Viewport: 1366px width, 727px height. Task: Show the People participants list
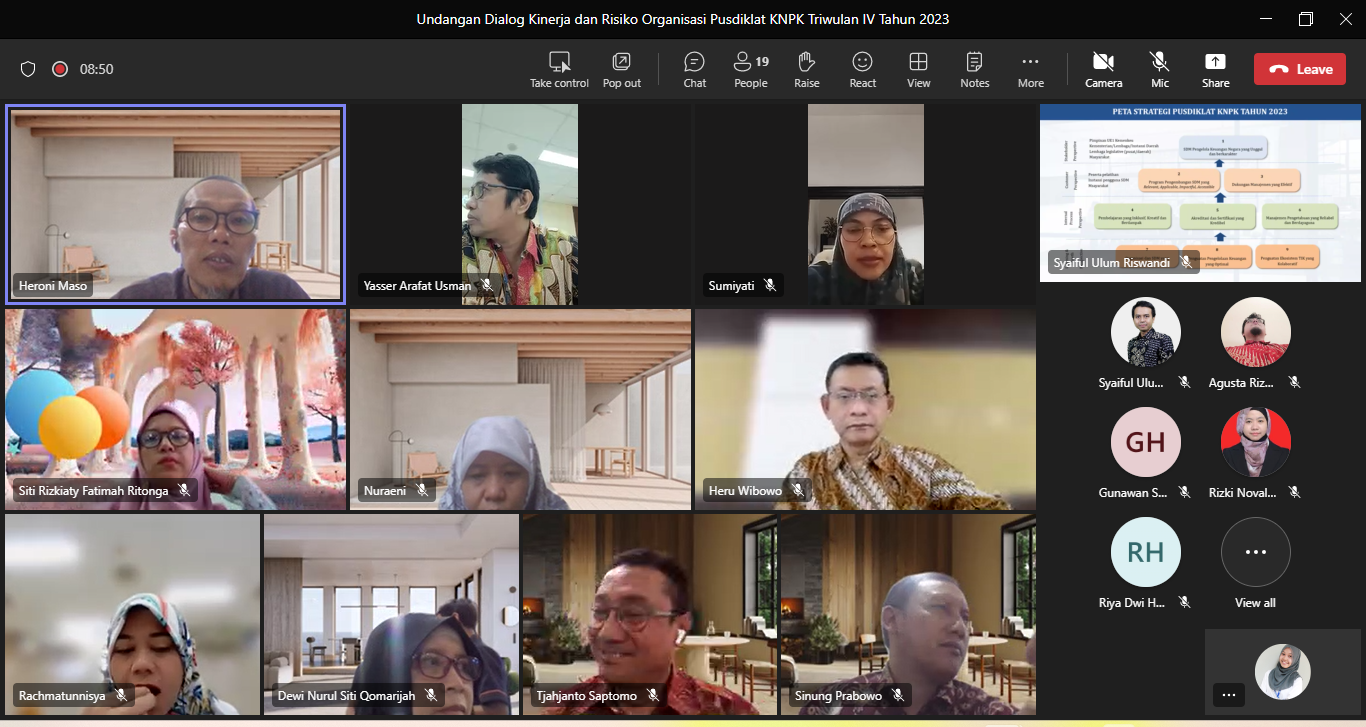click(x=751, y=69)
